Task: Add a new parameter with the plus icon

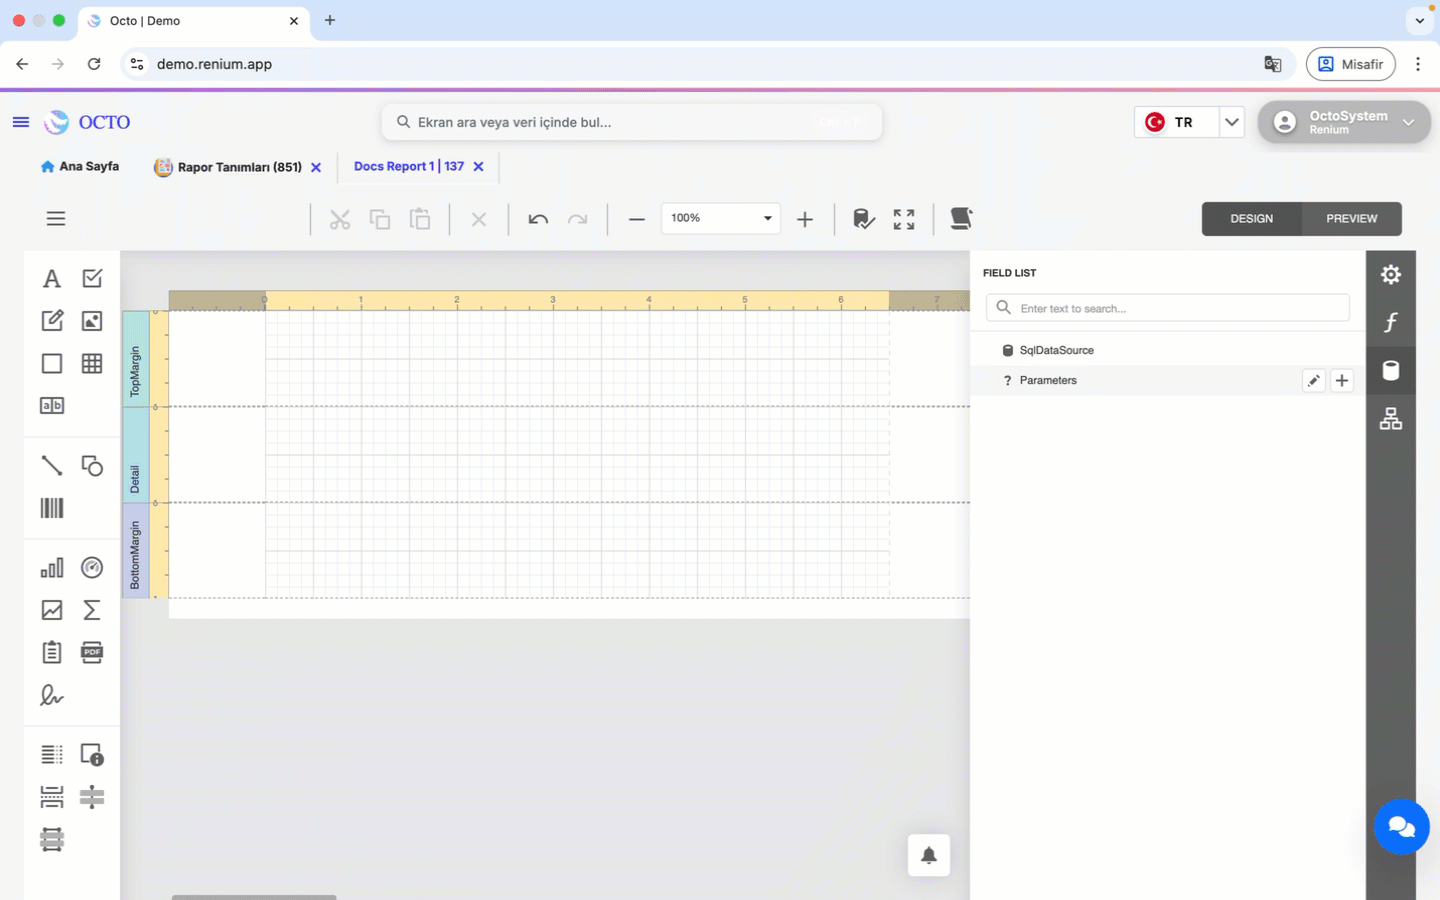Action: click(x=1342, y=380)
